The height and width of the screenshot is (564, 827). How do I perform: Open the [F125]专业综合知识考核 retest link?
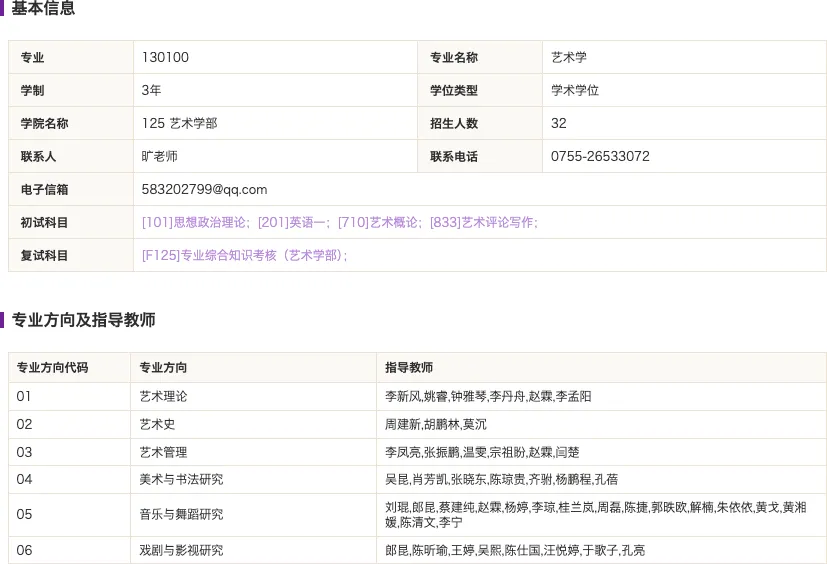tap(242, 256)
